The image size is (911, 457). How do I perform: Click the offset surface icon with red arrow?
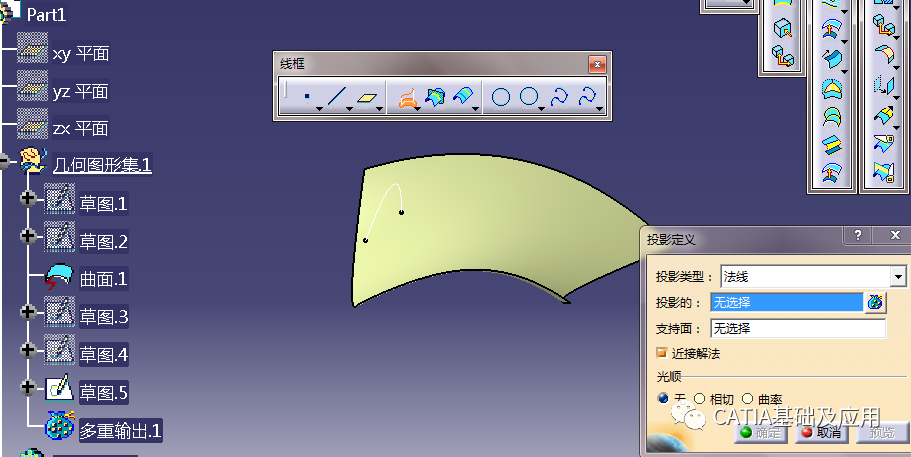coord(832,28)
